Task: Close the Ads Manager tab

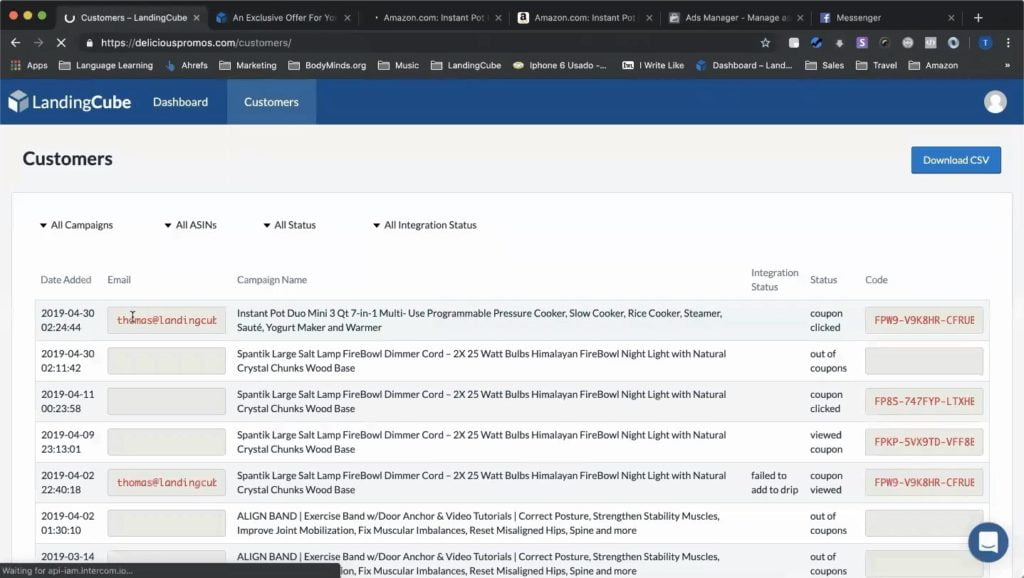Action: point(800,18)
